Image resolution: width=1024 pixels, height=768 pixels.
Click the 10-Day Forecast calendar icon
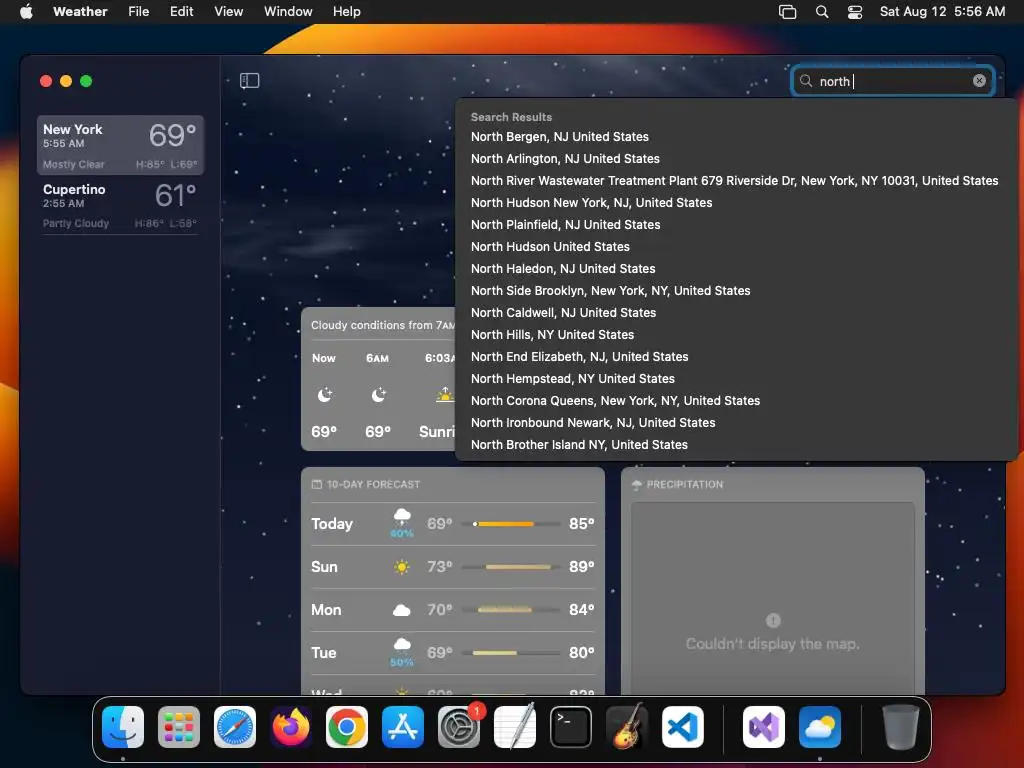click(x=317, y=484)
